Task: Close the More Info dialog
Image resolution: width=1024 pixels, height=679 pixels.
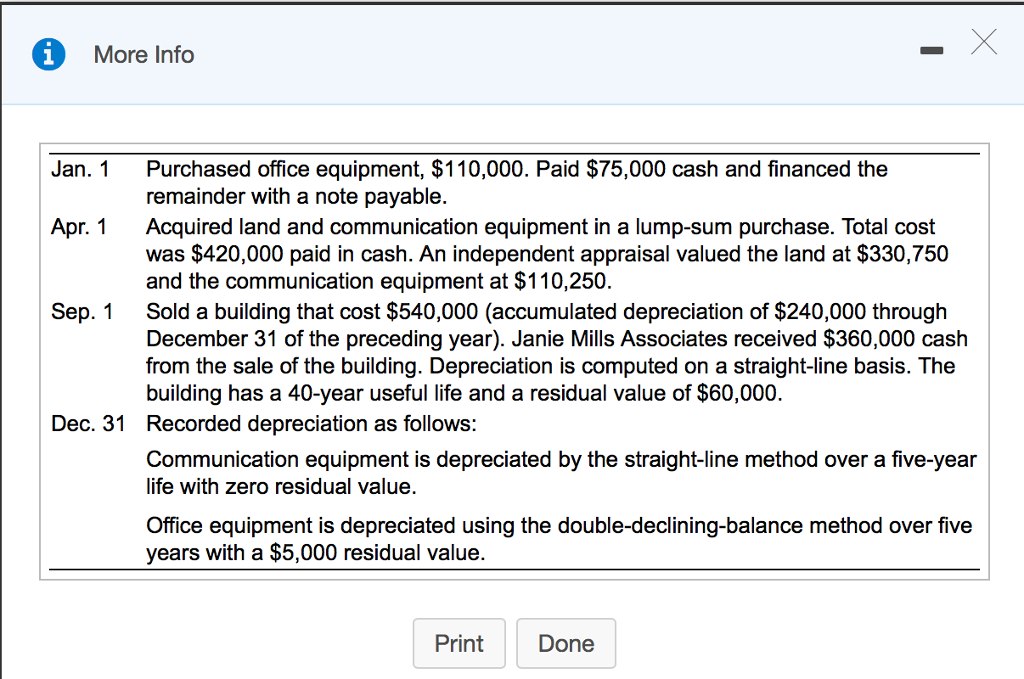Action: [x=983, y=42]
